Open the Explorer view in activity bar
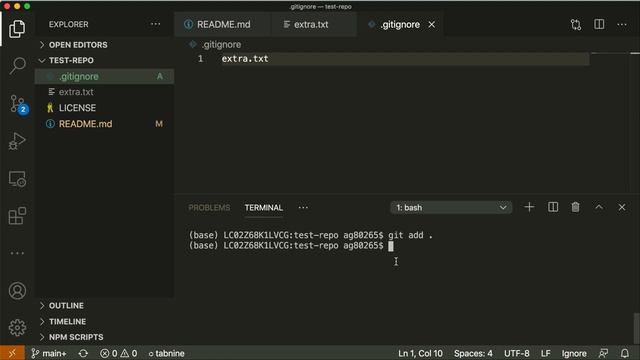Screen dimensions: 640x360 17,29
